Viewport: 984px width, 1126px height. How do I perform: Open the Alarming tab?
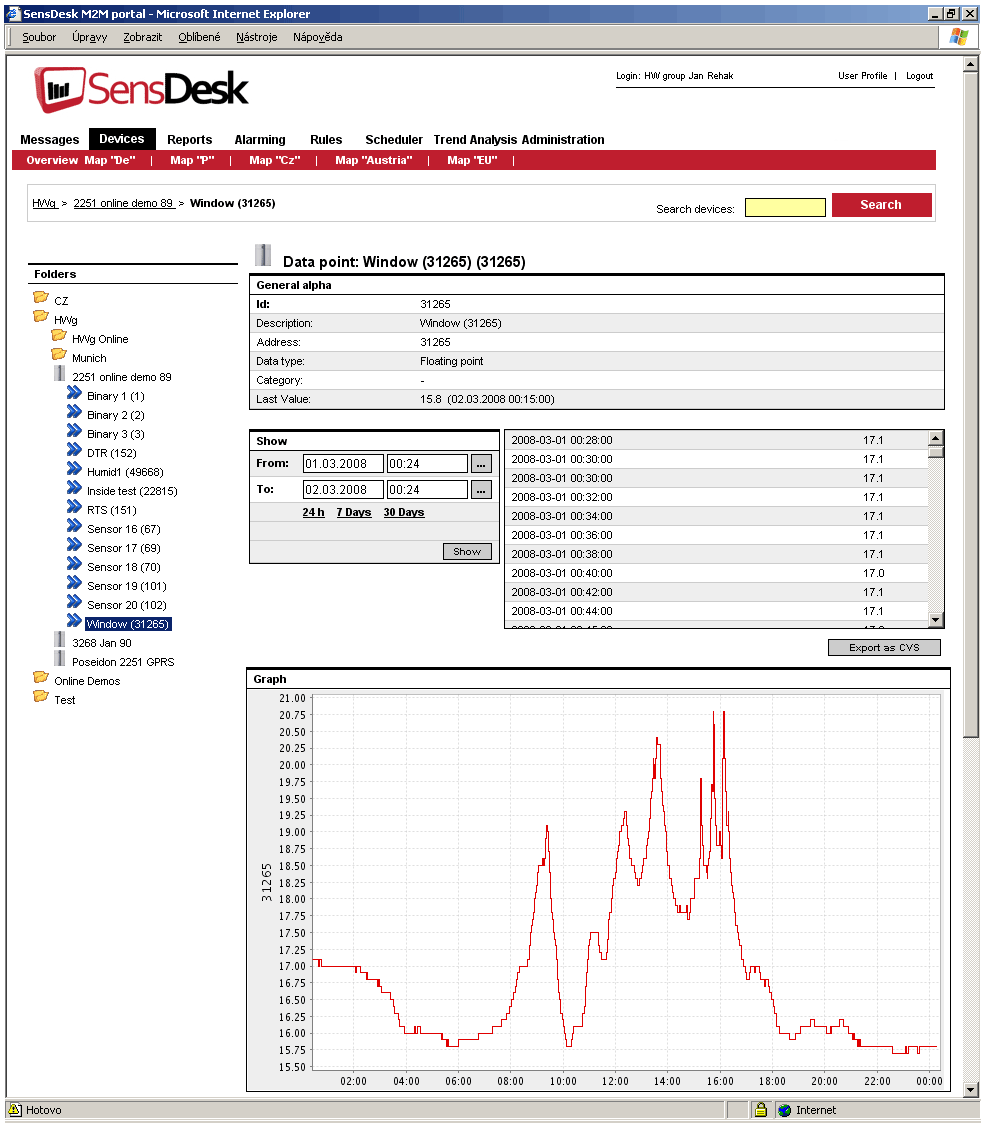[x=260, y=140]
